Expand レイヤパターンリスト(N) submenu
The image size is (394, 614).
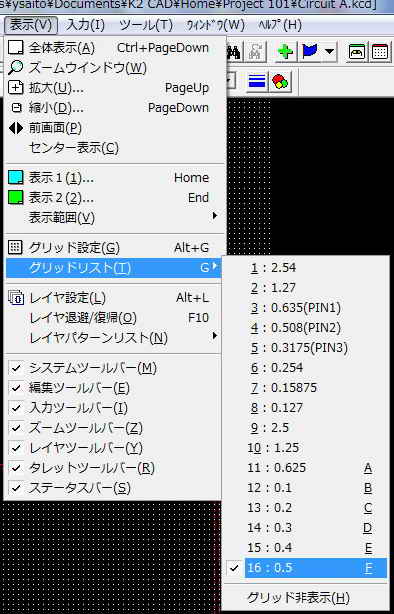tap(115, 338)
